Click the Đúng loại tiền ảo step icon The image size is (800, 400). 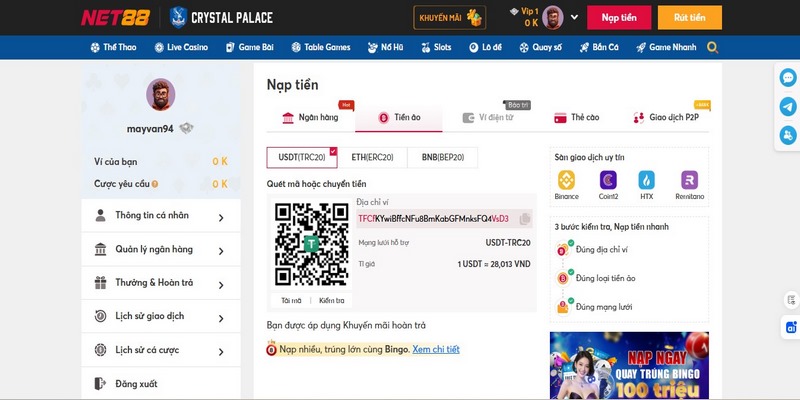564,278
